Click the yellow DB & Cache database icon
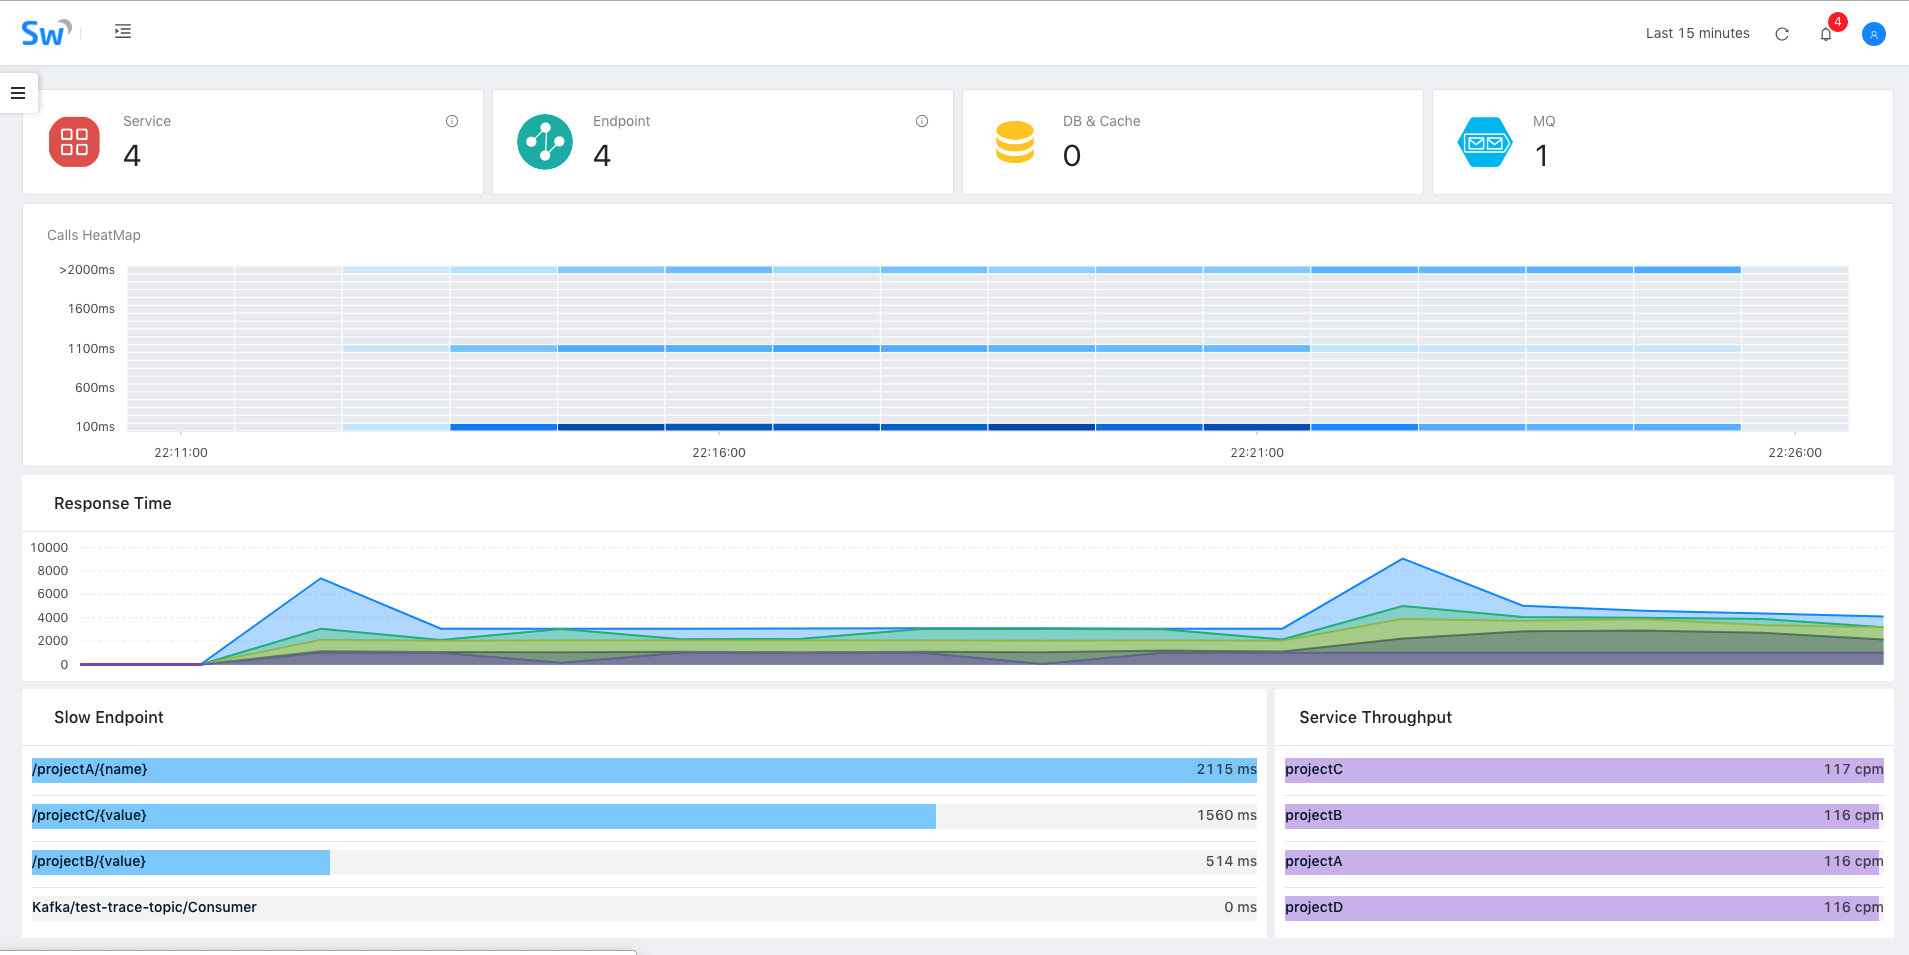Viewport: 1909px width, 955px height. [1015, 141]
